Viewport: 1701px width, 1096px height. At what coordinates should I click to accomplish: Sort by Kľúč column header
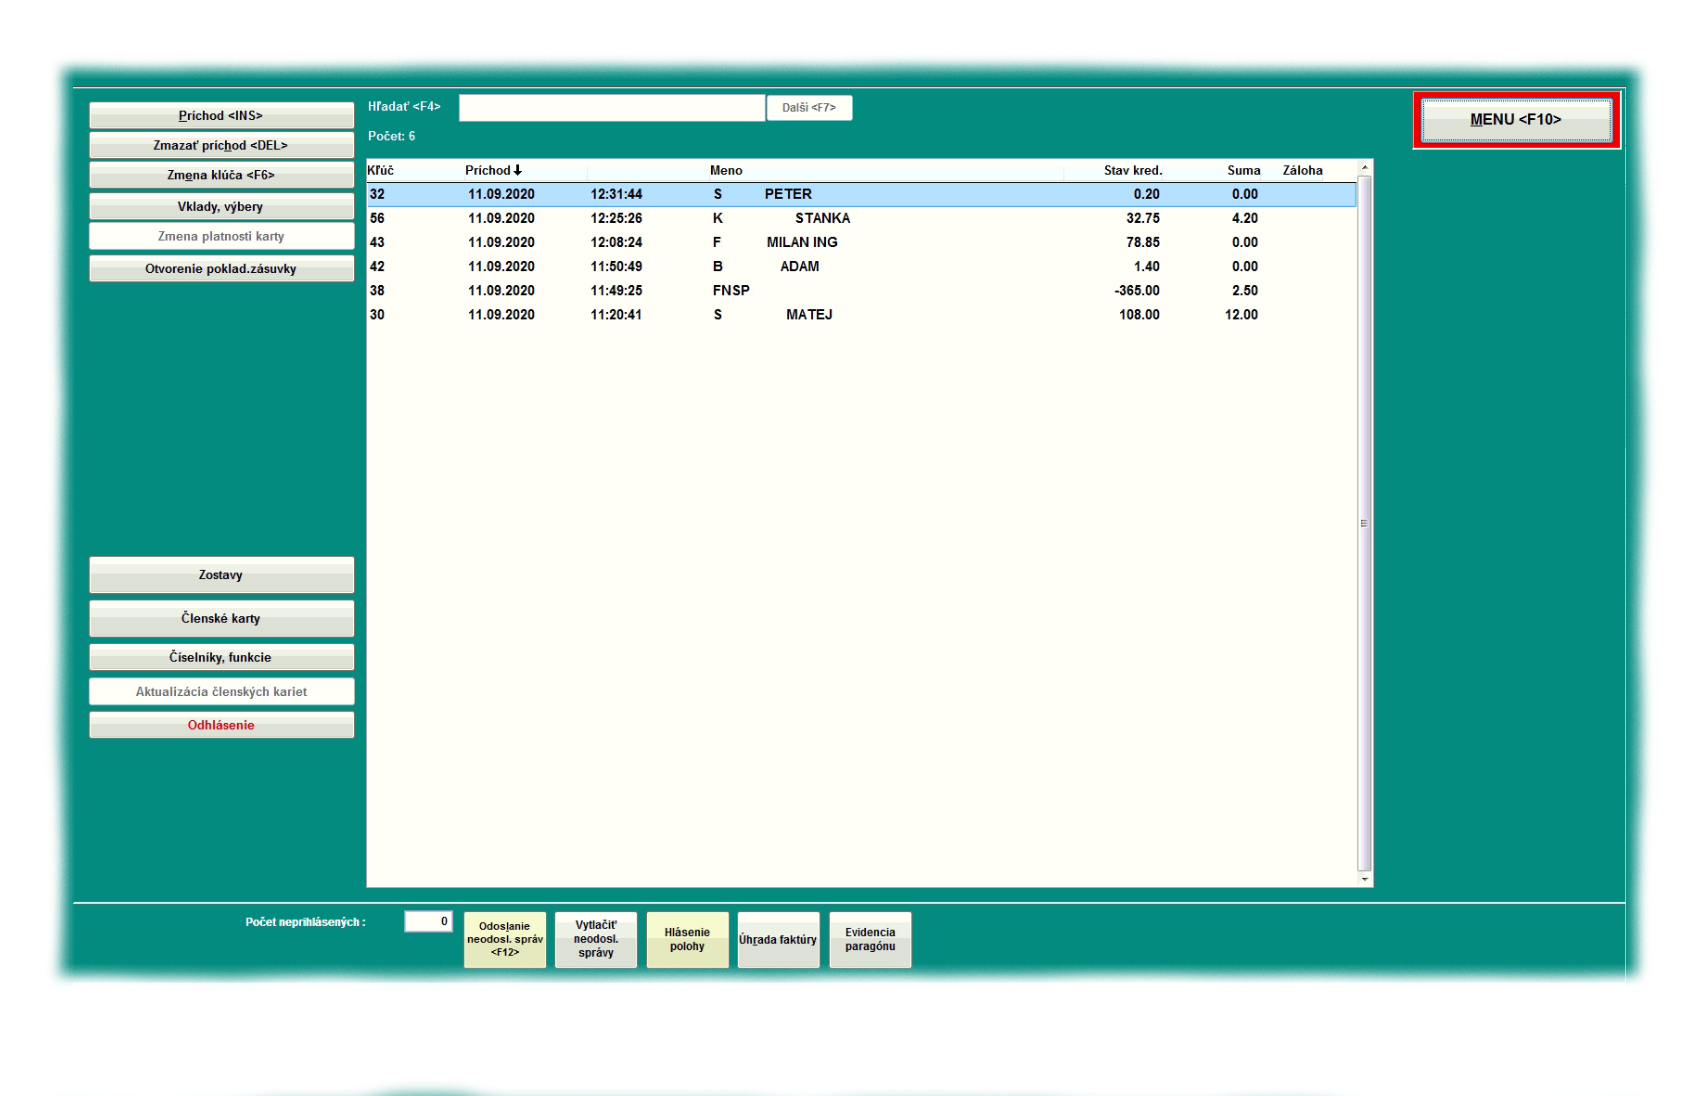[381, 171]
